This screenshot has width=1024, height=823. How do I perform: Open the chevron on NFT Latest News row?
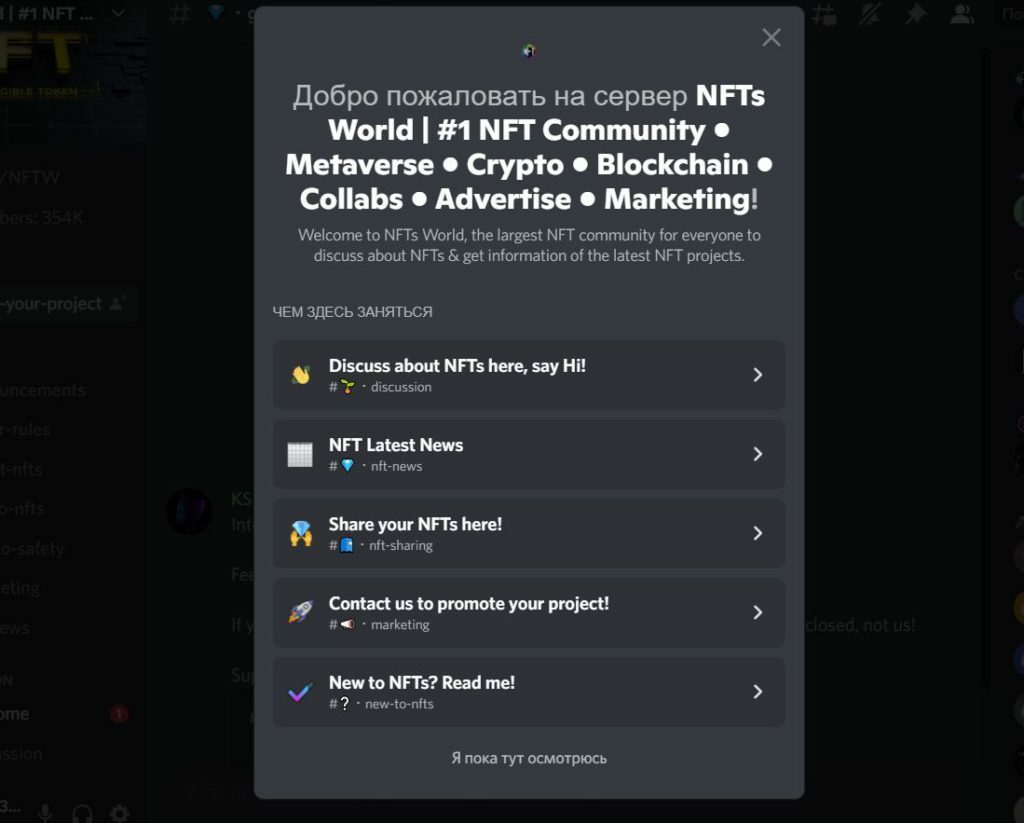[x=758, y=454]
